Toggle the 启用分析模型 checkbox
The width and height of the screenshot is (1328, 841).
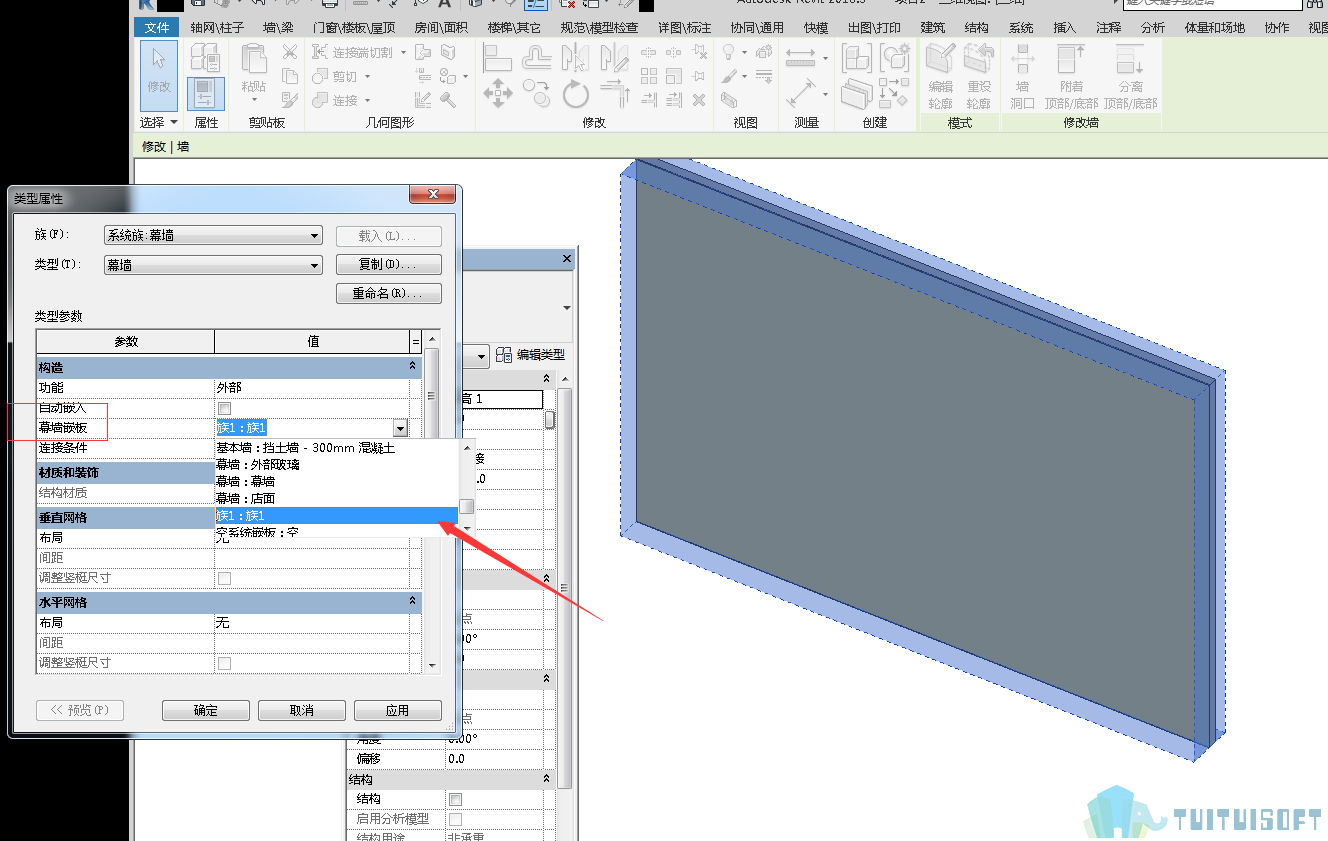tap(456, 819)
